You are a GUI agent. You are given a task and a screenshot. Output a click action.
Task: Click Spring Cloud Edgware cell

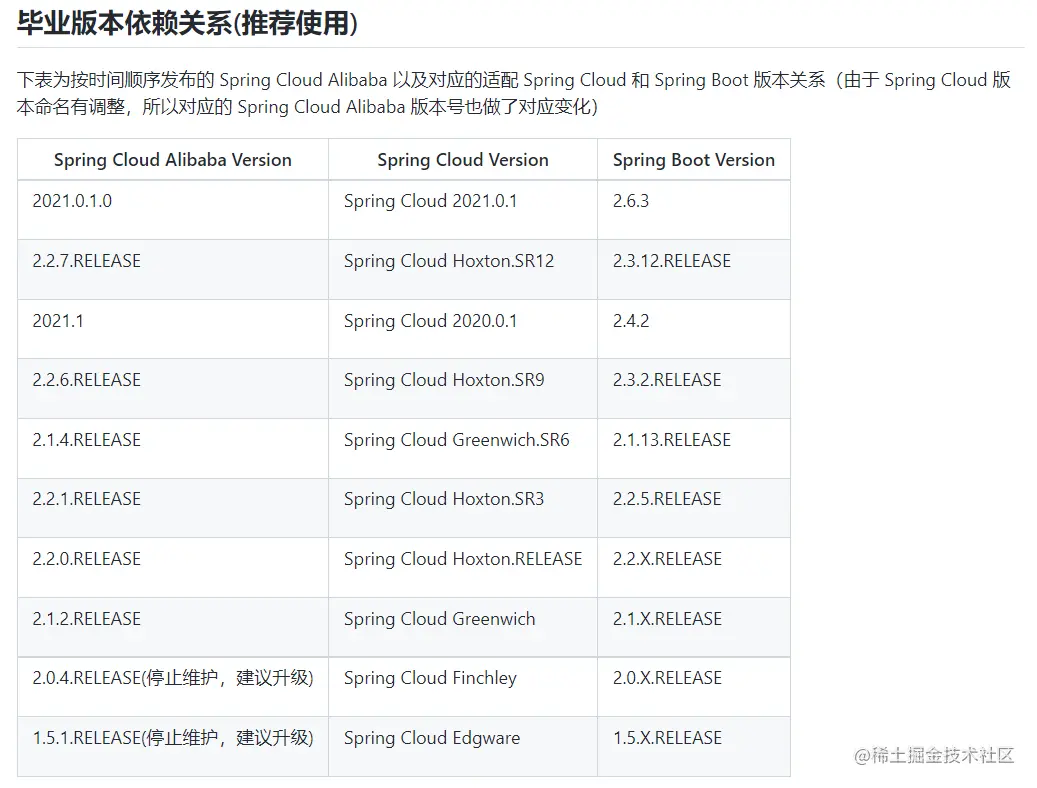tap(463, 746)
